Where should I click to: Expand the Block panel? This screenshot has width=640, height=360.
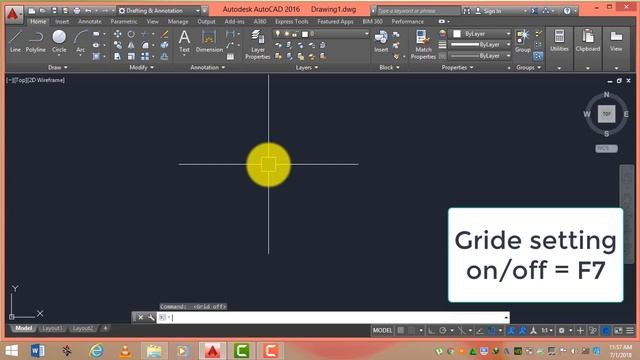click(x=389, y=67)
